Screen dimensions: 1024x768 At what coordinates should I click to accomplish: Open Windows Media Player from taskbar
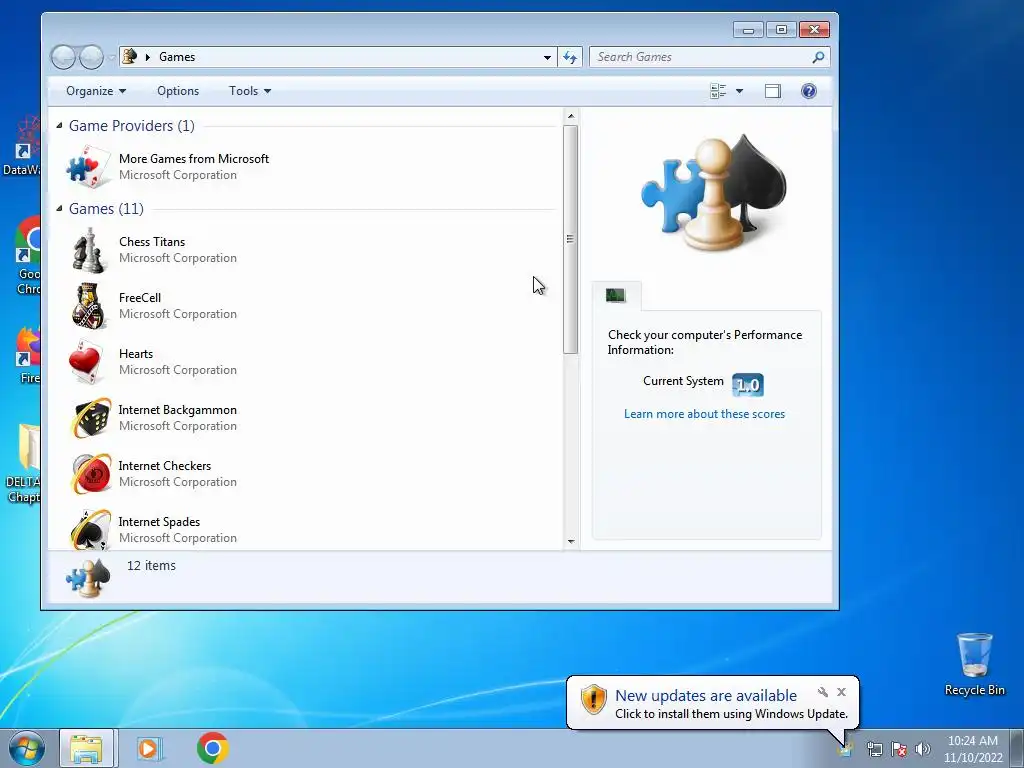click(x=149, y=748)
